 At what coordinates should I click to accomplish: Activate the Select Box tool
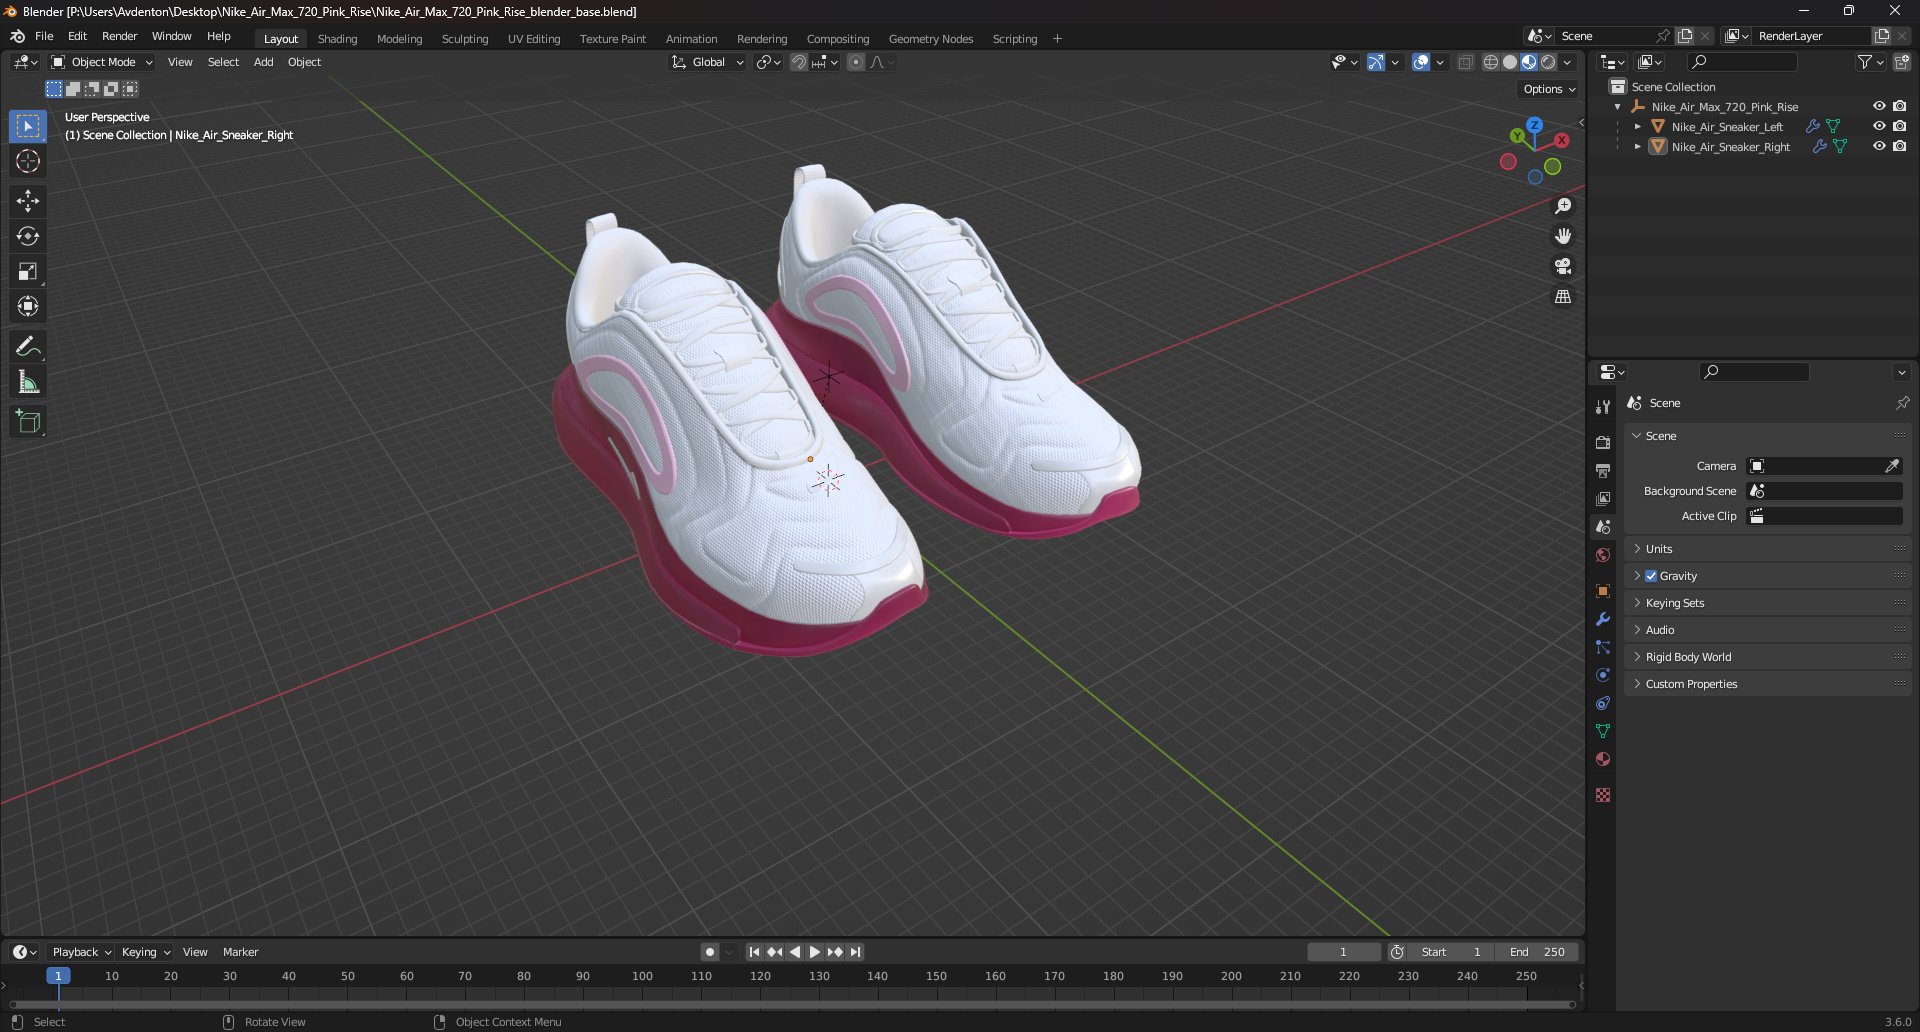(x=28, y=126)
